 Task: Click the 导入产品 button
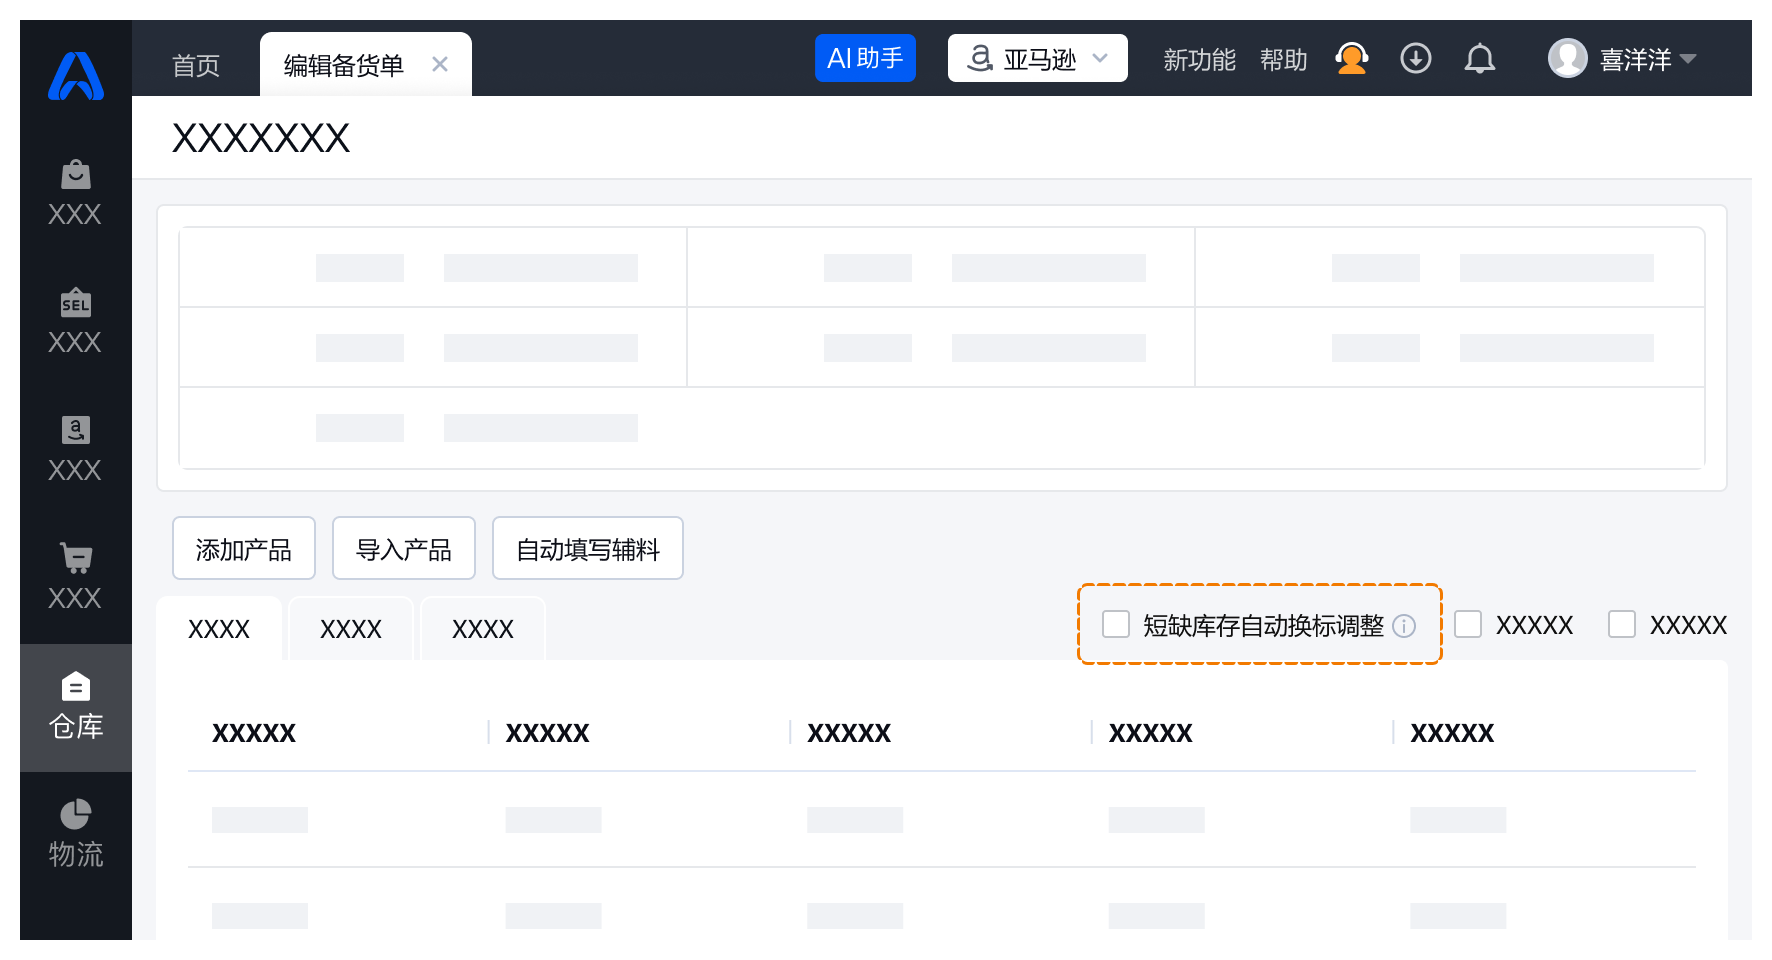pos(404,548)
